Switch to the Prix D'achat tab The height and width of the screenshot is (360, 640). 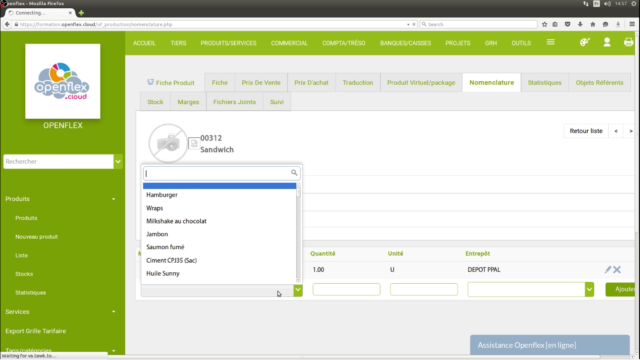click(x=311, y=82)
